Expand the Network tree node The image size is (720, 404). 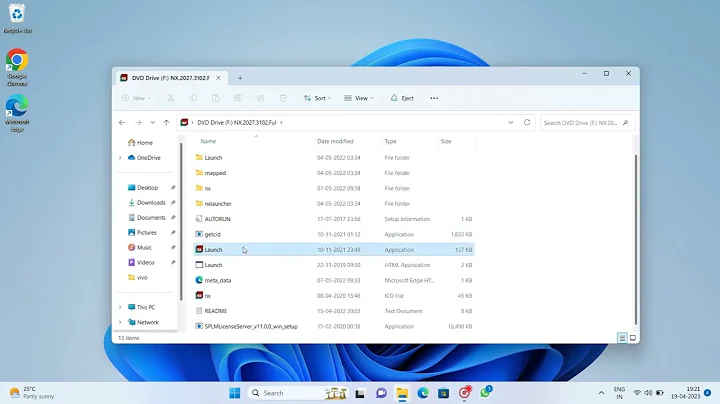pos(120,322)
